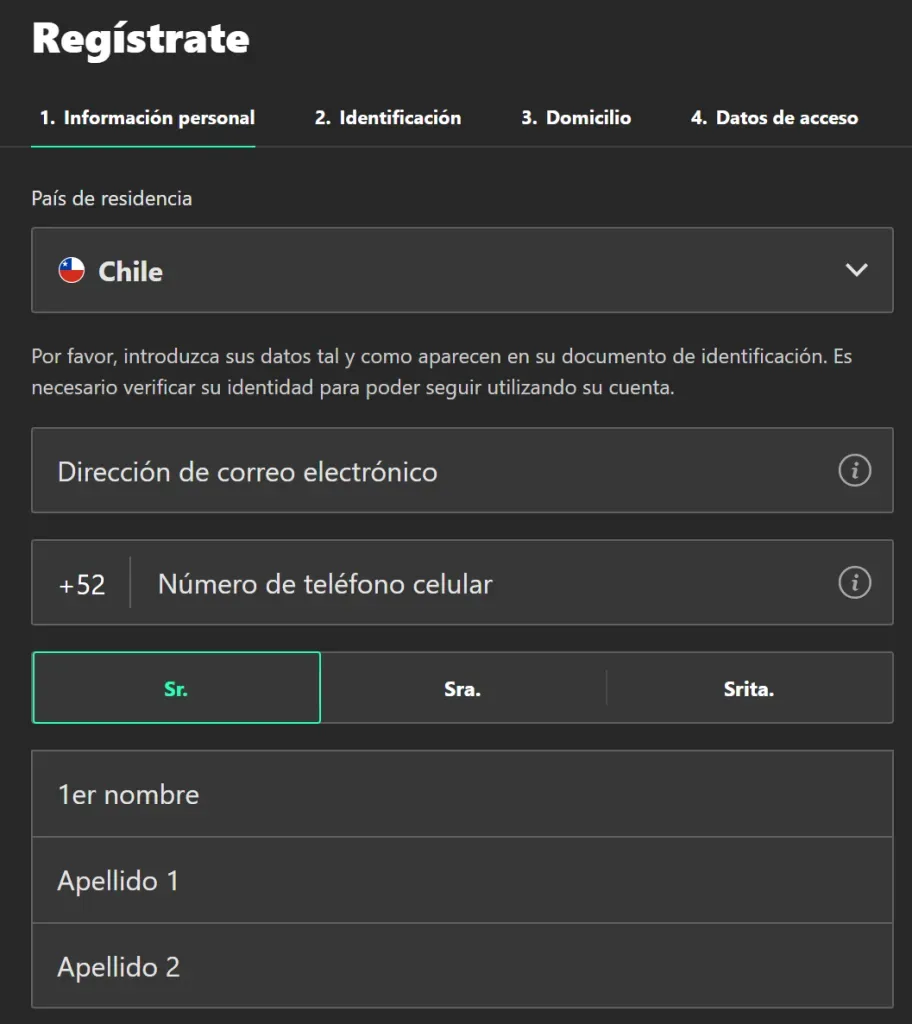
Task: Select the Sra. title option
Action: (463, 687)
